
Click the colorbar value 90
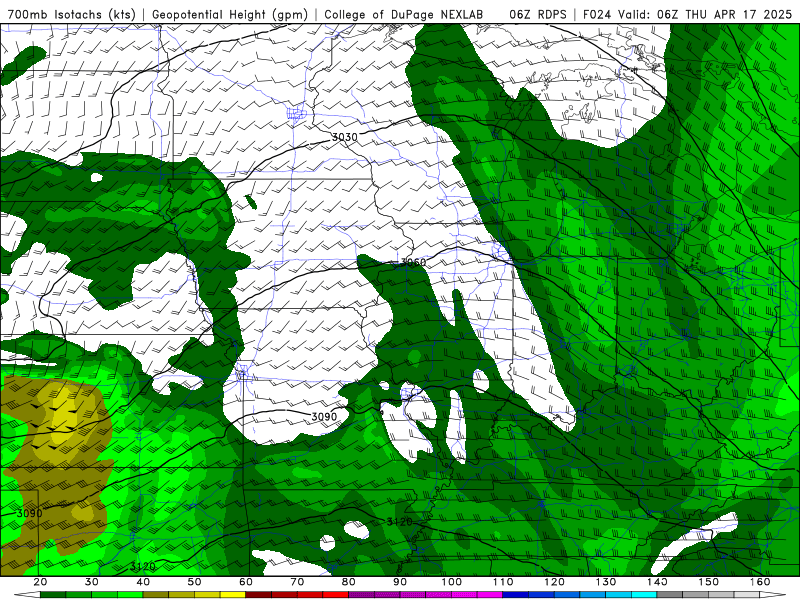(x=400, y=582)
